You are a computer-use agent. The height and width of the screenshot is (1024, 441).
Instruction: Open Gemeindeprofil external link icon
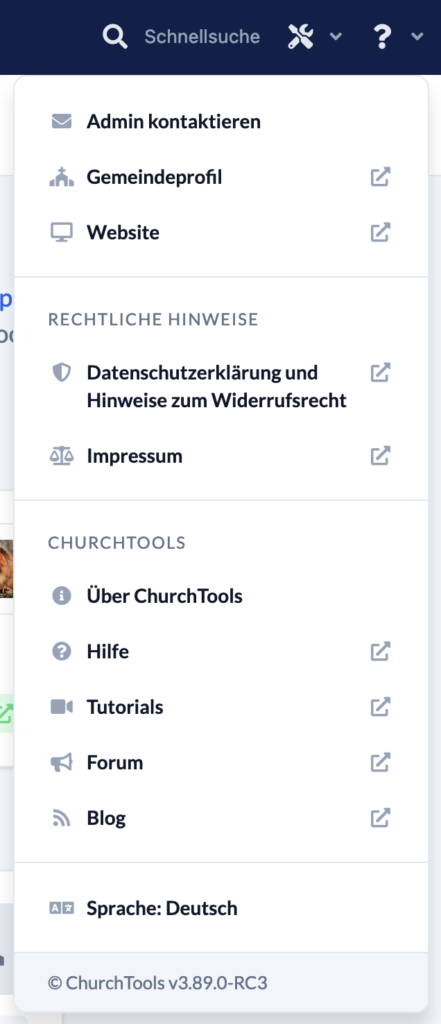tap(380, 177)
